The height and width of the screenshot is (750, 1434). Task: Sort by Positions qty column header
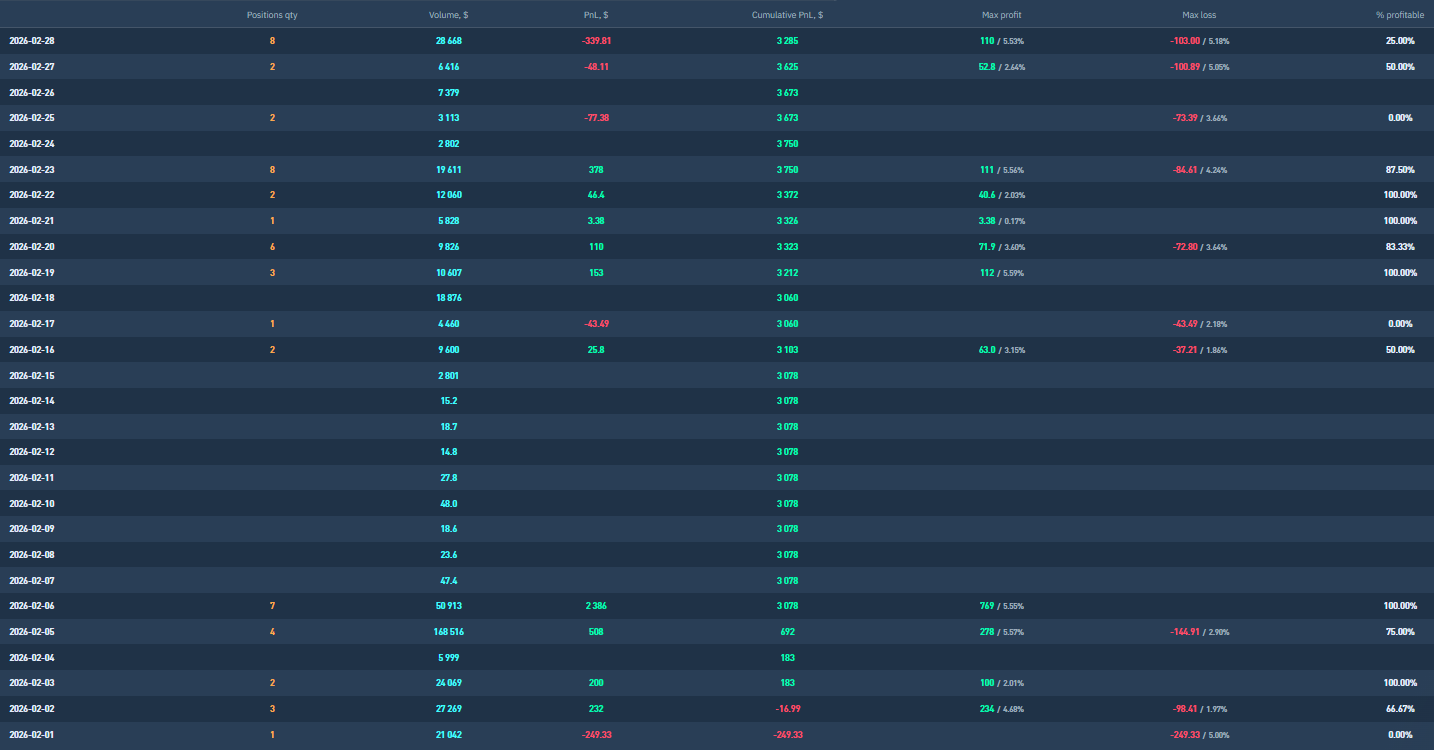pos(271,15)
